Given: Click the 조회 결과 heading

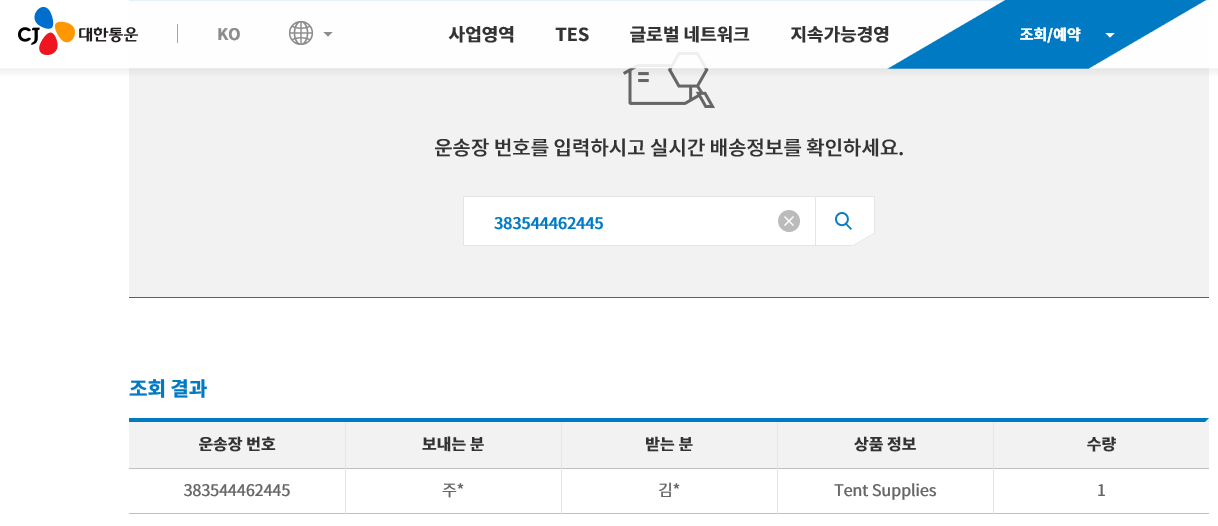Looking at the screenshot, I should coord(168,389).
